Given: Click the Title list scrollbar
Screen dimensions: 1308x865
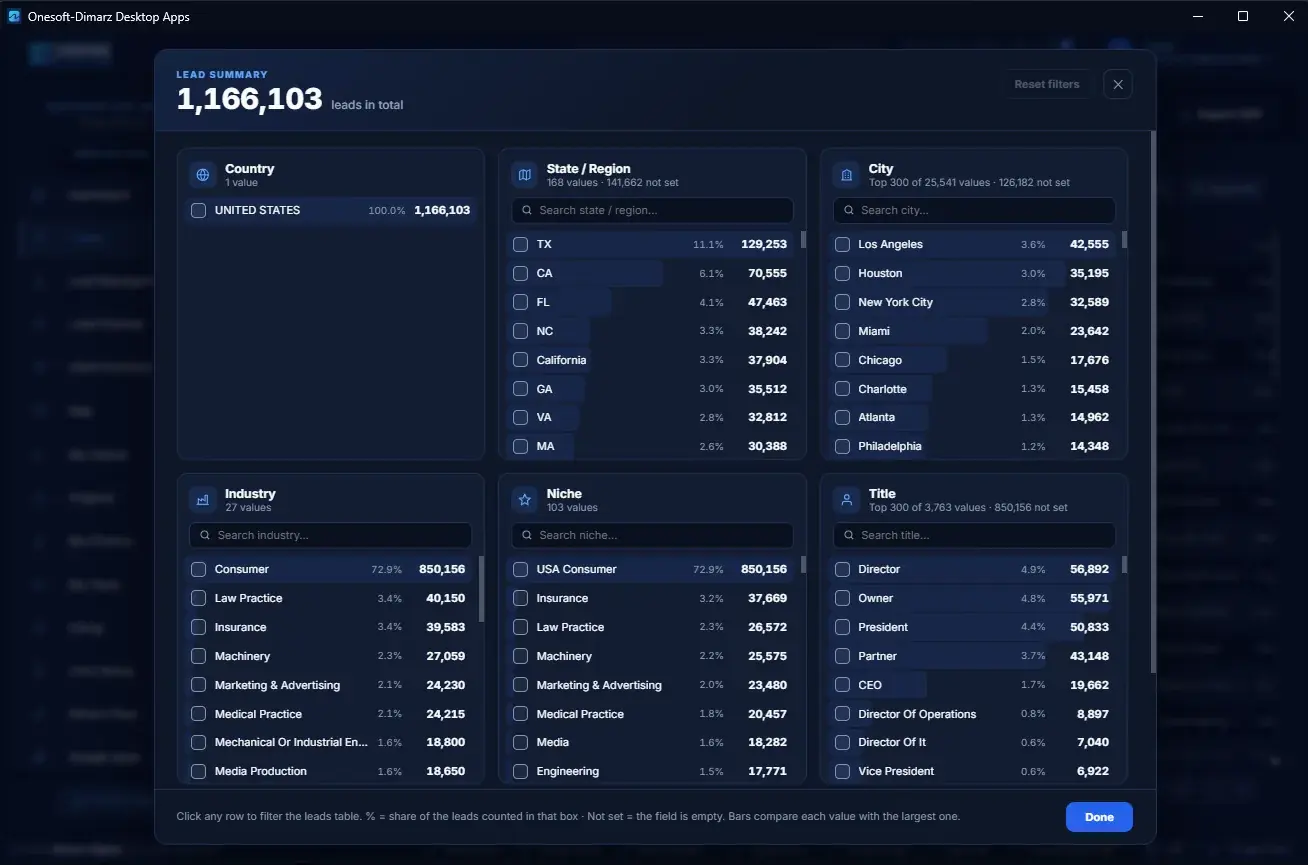Looking at the screenshot, I should point(1124,565).
